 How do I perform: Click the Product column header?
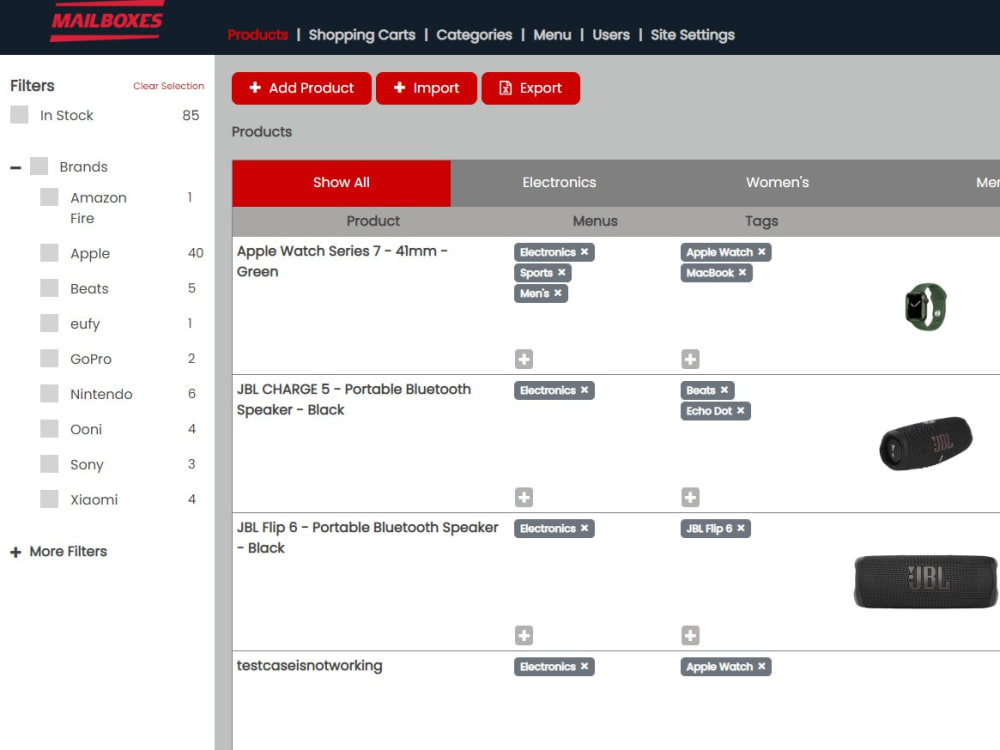pyautogui.click(x=373, y=221)
